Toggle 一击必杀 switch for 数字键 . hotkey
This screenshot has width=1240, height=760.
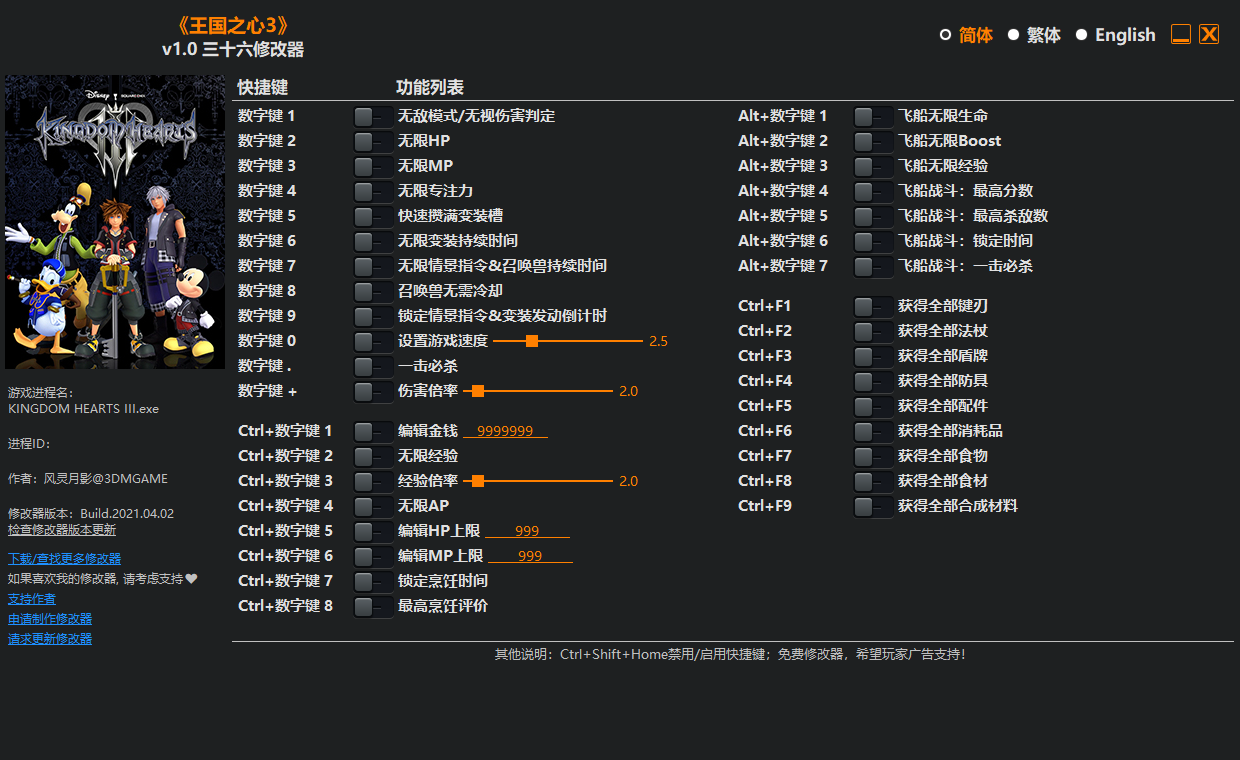click(x=373, y=366)
